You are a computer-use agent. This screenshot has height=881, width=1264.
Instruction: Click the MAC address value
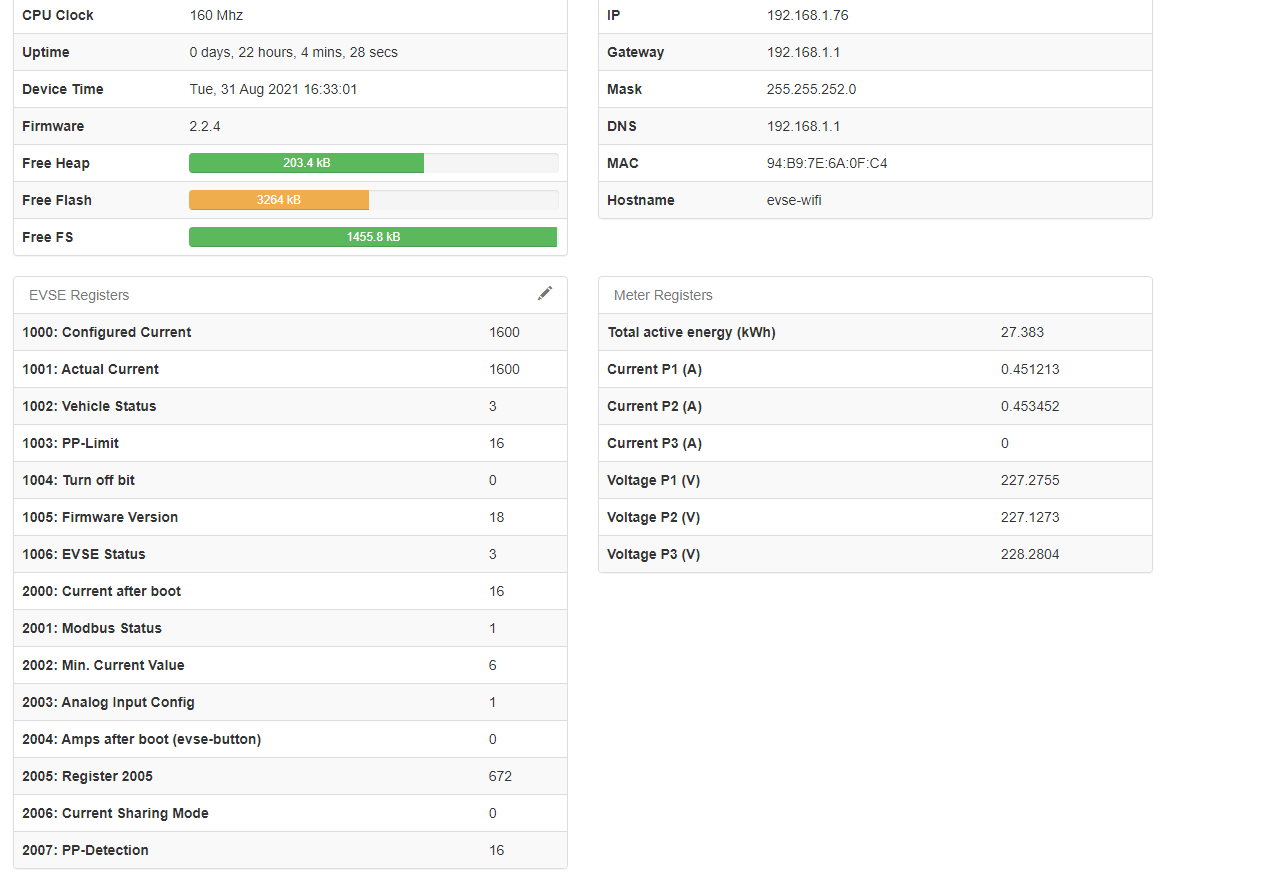click(827, 163)
